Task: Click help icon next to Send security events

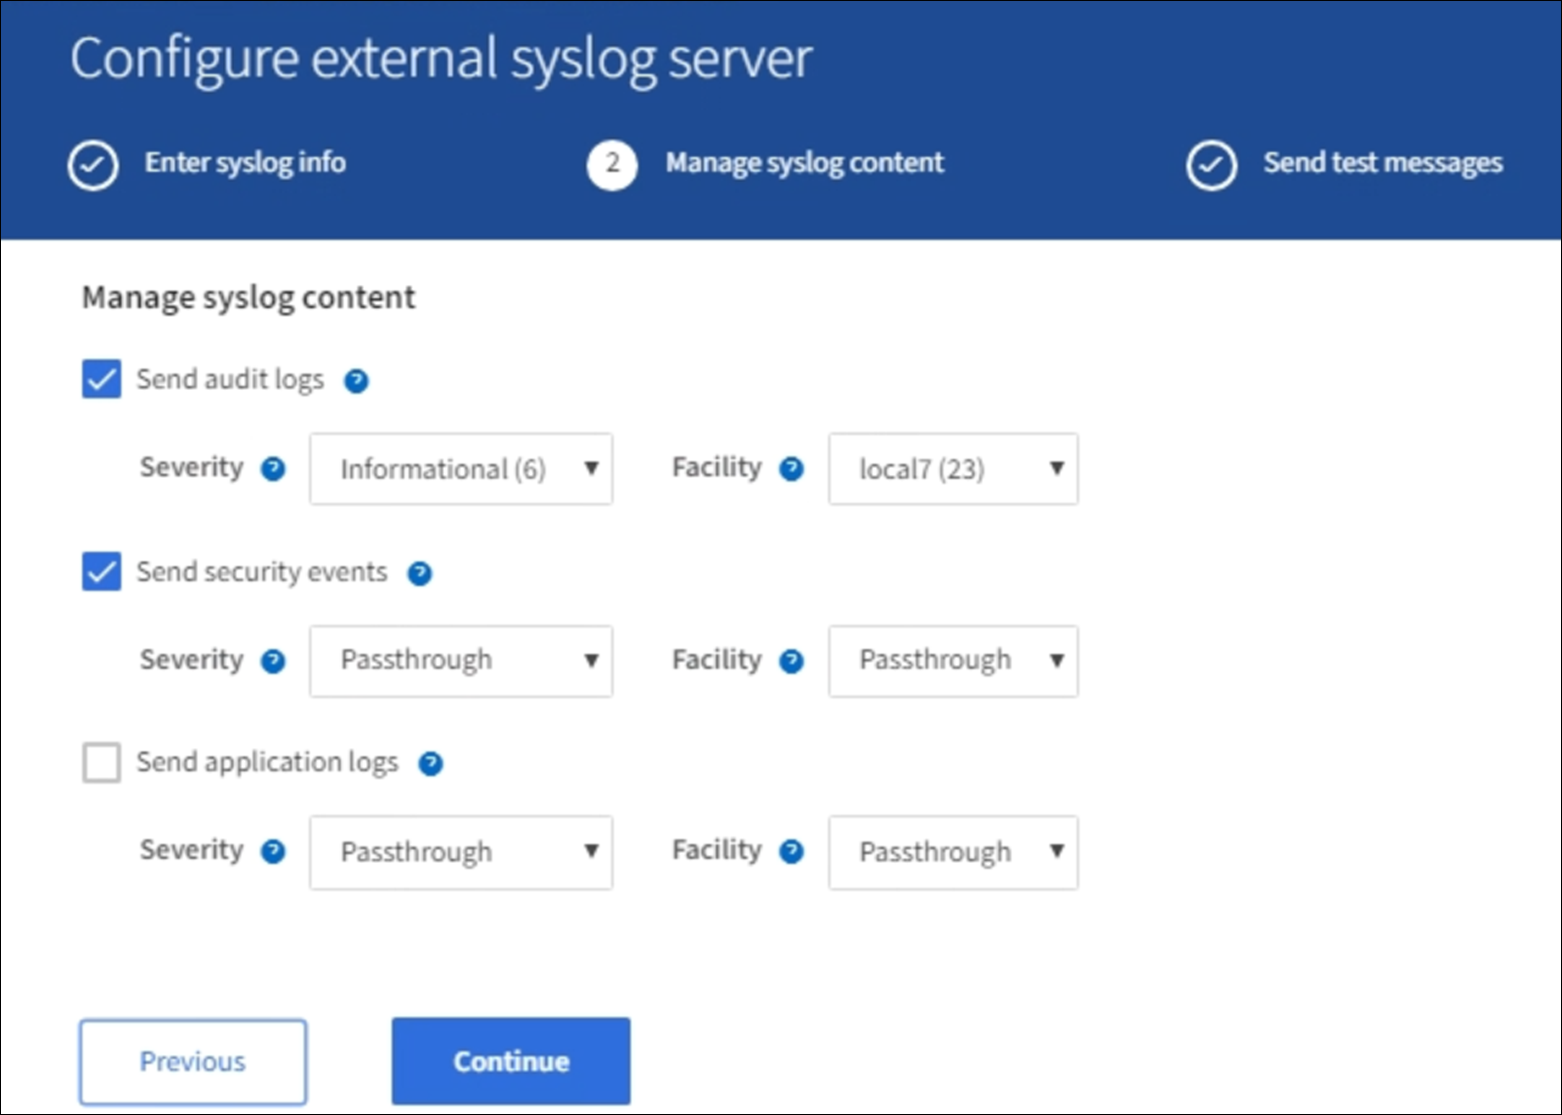Action: 420,574
